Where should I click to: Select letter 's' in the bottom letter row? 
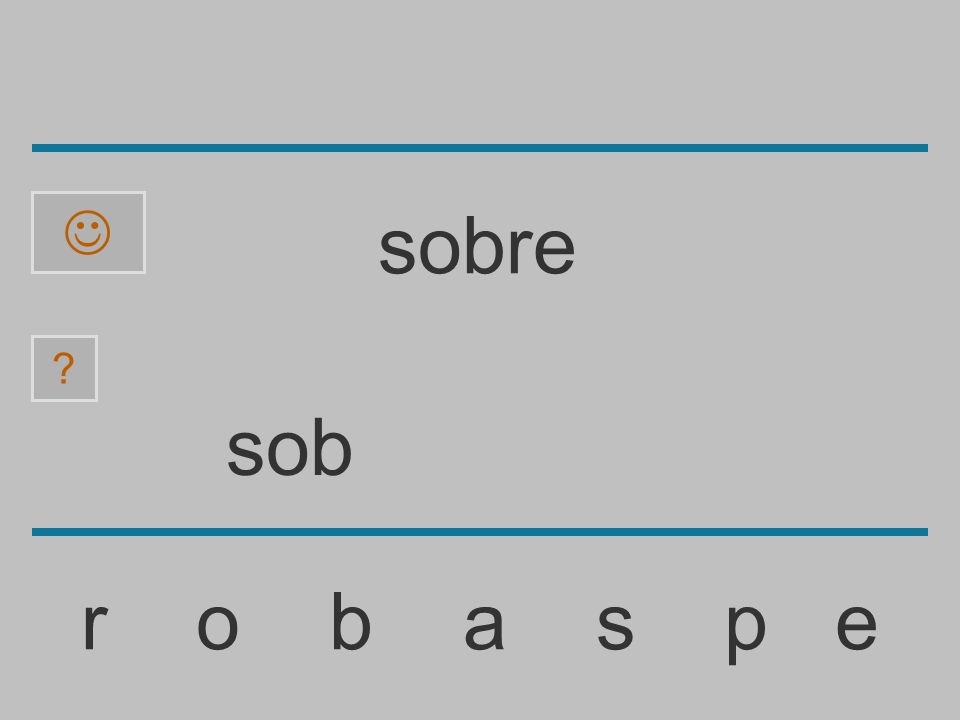pyautogui.click(x=615, y=626)
